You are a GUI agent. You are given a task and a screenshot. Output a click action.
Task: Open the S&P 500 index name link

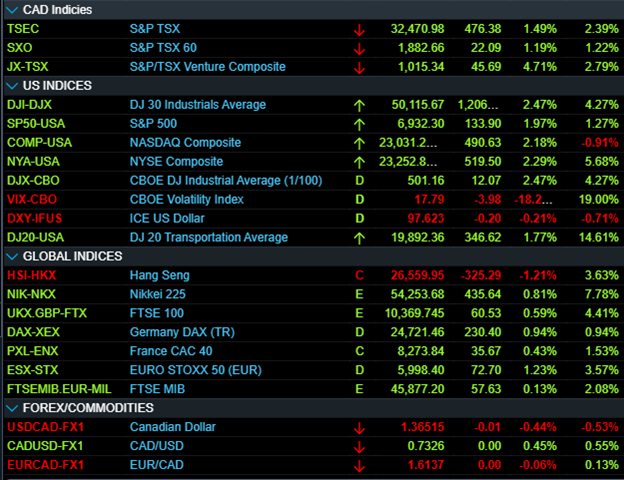[x=155, y=124]
